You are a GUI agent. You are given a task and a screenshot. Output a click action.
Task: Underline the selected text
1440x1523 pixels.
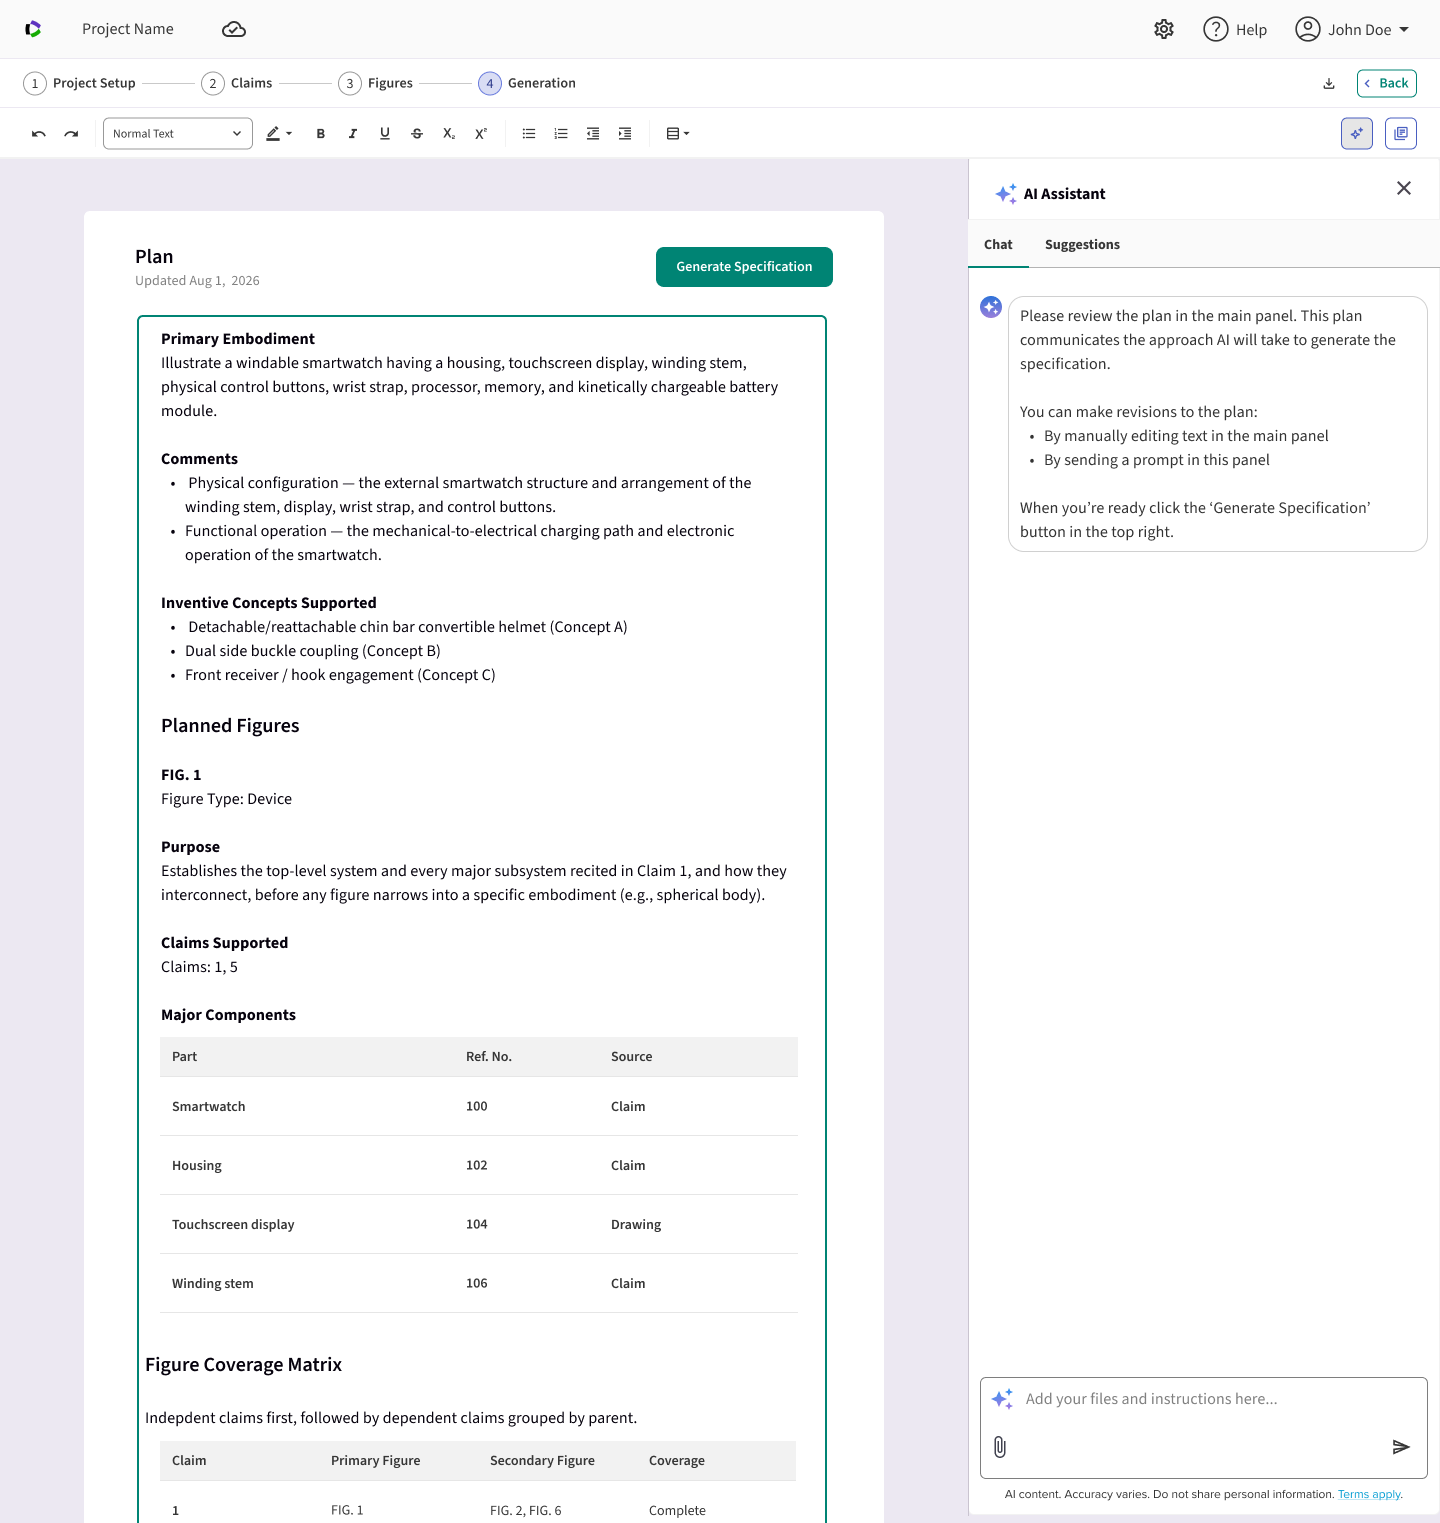click(x=385, y=134)
